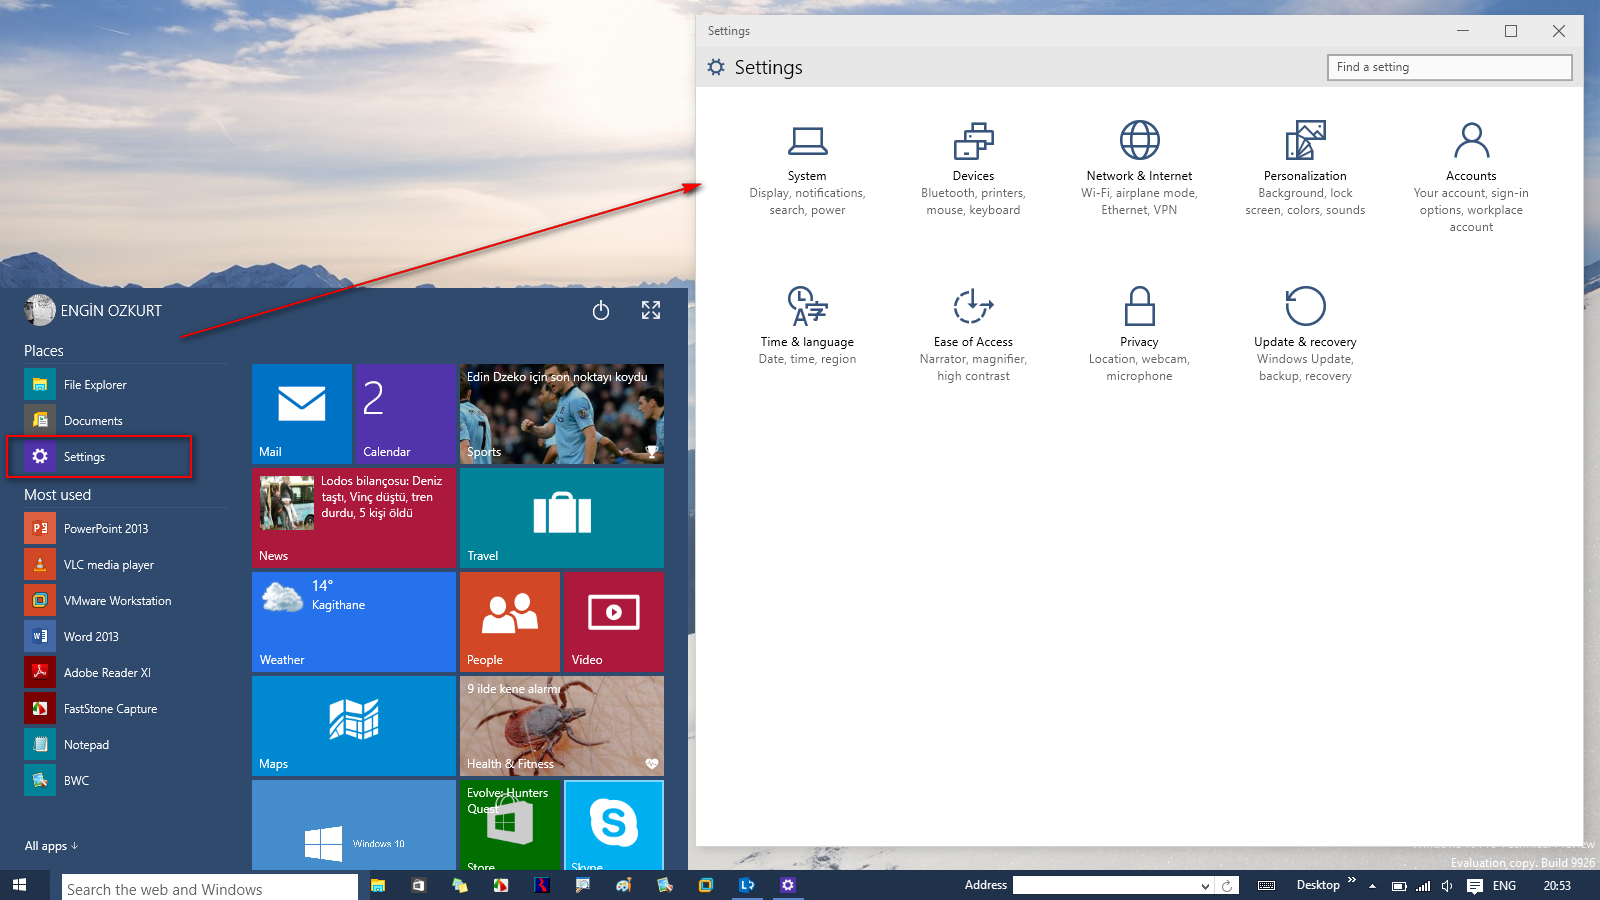Click the taskbar Address input field
The width and height of the screenshot is (1600, 900).
1105,885
